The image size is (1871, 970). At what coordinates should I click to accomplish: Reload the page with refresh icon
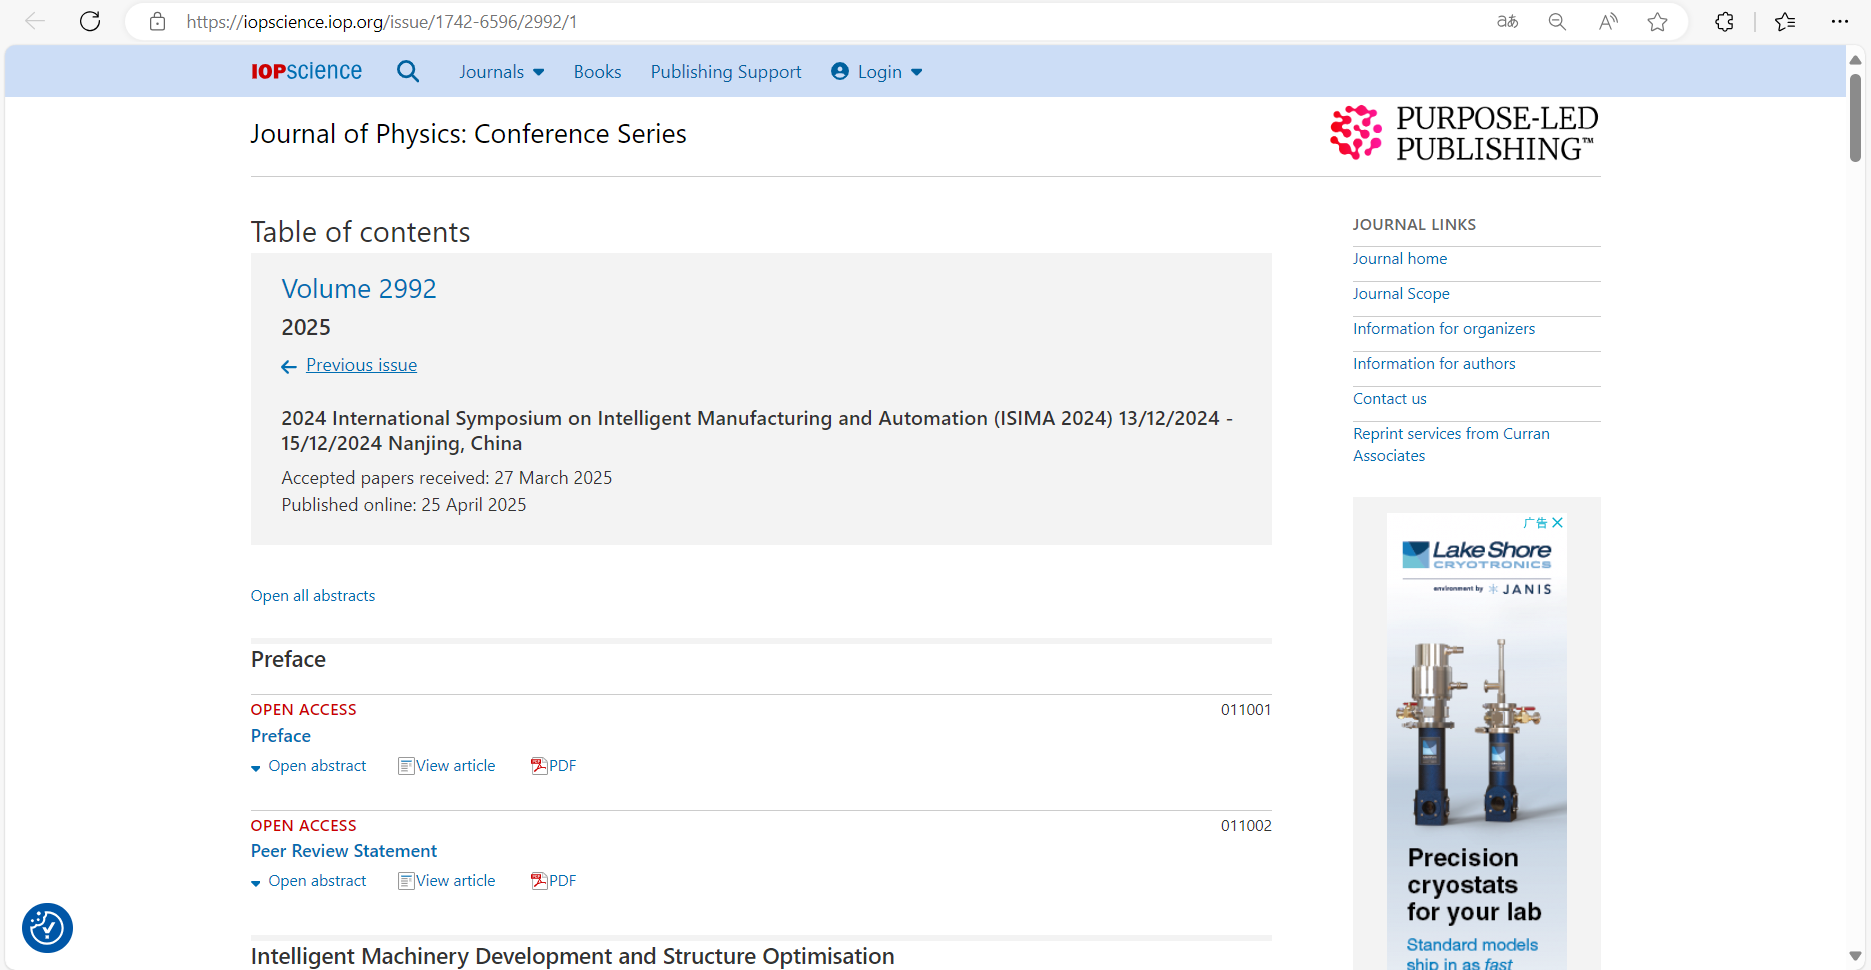click(x=90, y=21)
